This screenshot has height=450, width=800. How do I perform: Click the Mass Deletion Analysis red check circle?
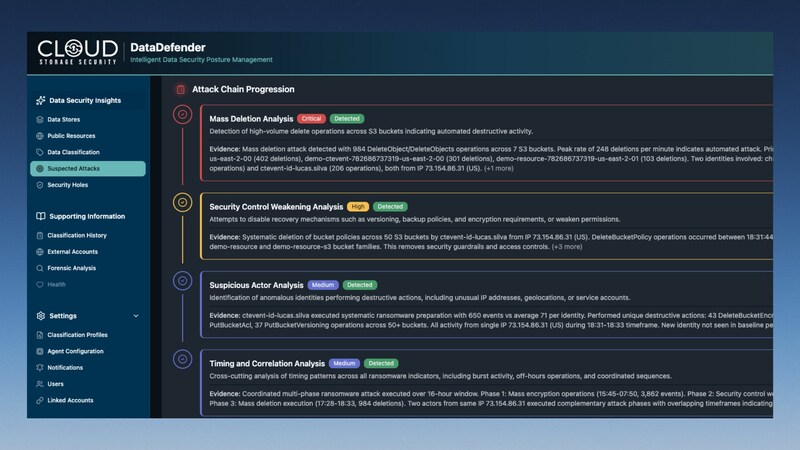click(x=181, y=116)
